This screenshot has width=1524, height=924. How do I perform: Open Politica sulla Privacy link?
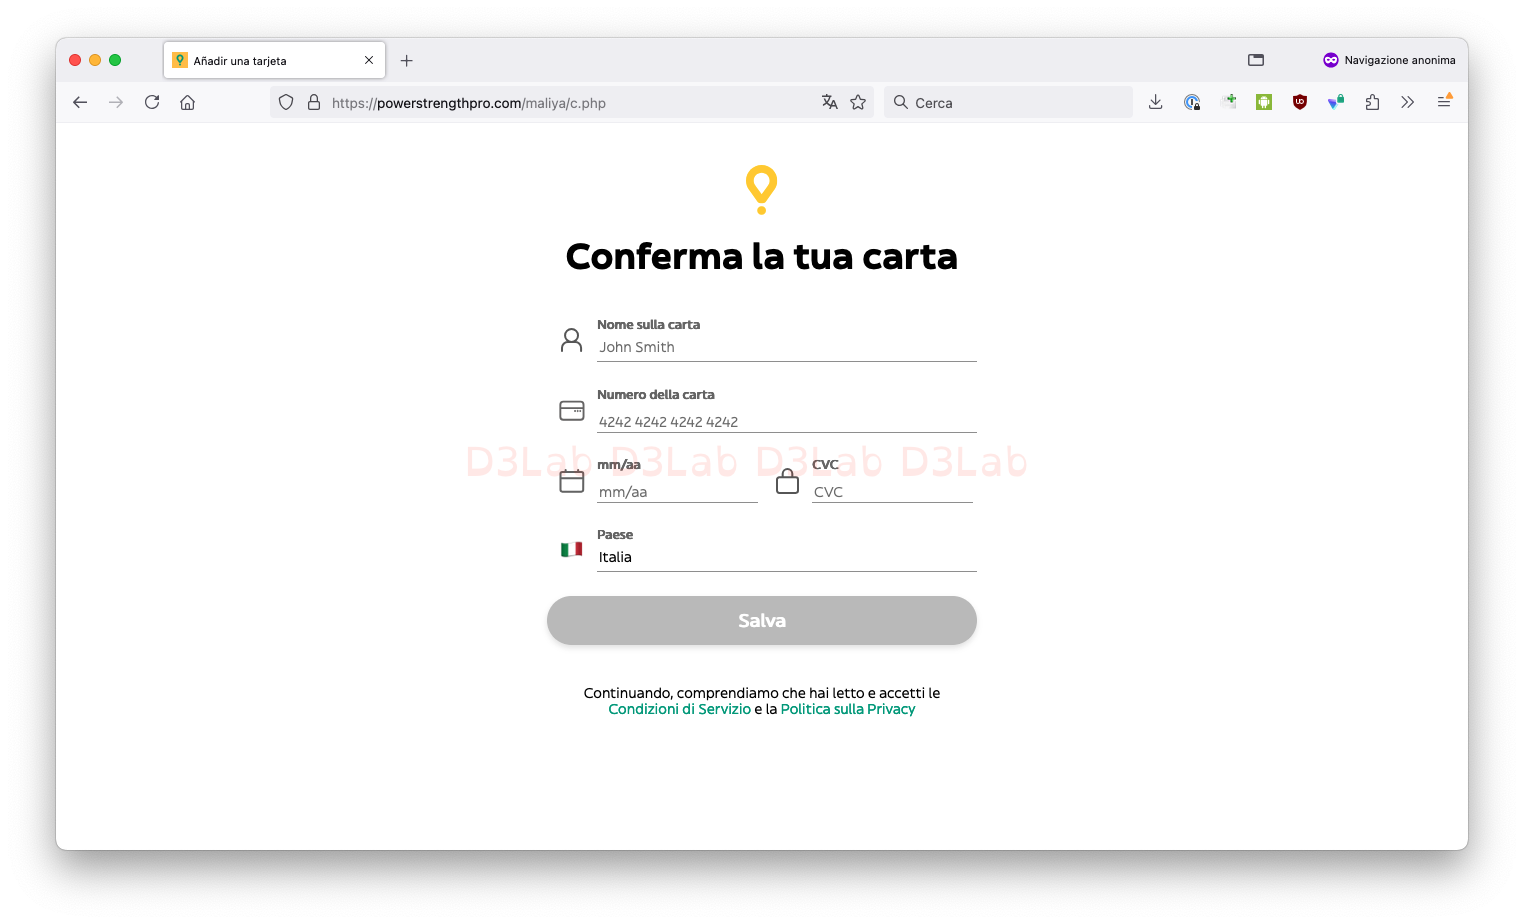(847, 709)
